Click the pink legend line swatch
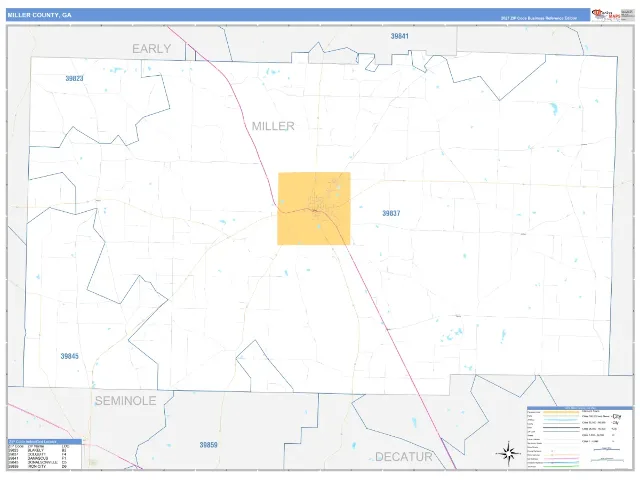The image size is (640, 480). coord(561,459)
